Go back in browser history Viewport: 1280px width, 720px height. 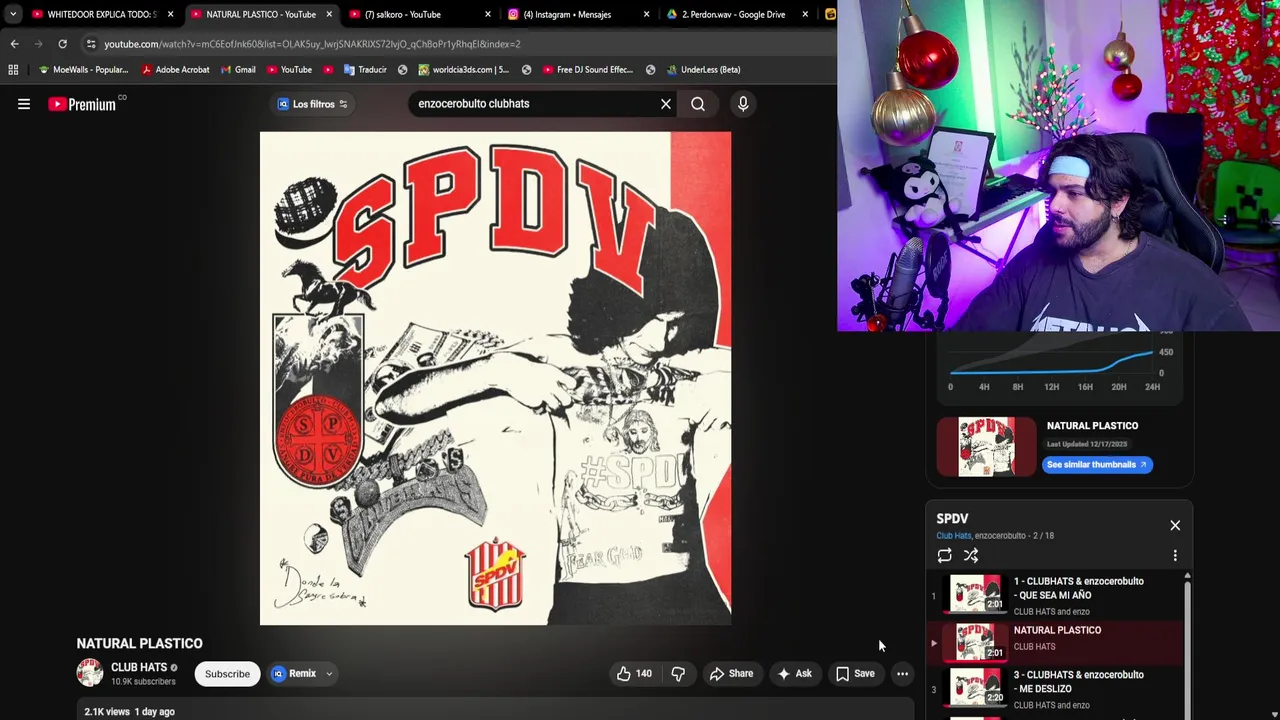coord(15,44)
